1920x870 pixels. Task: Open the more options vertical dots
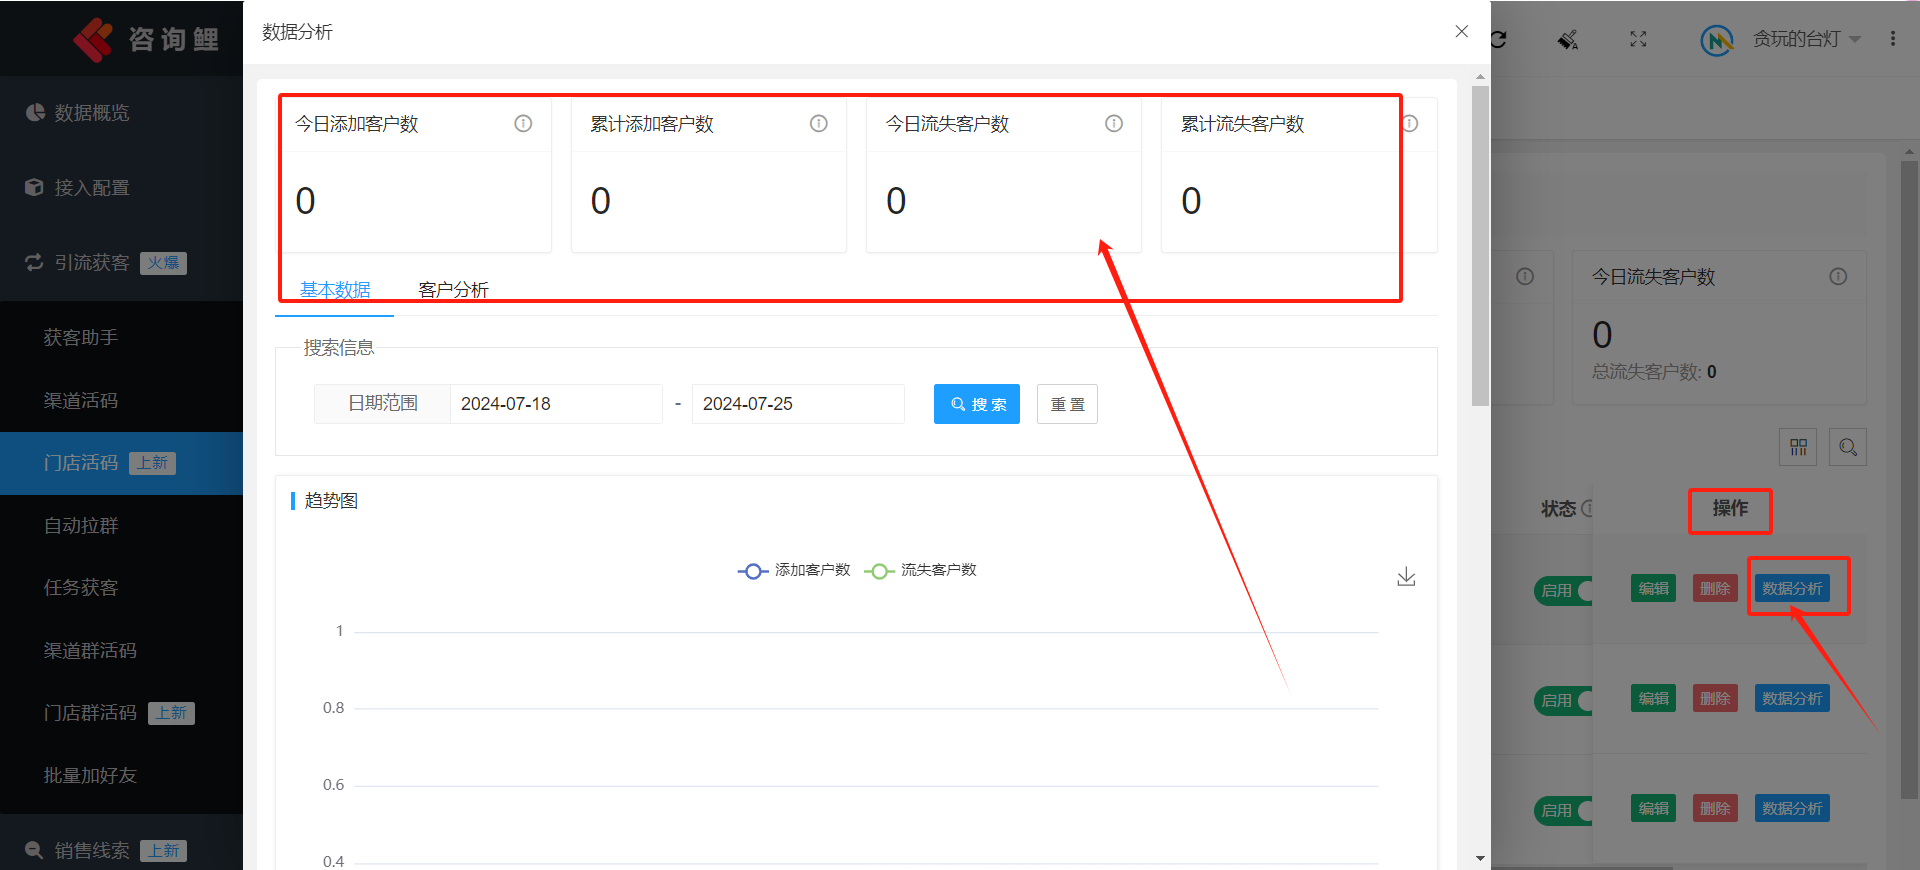click(x=1893, y=39)
